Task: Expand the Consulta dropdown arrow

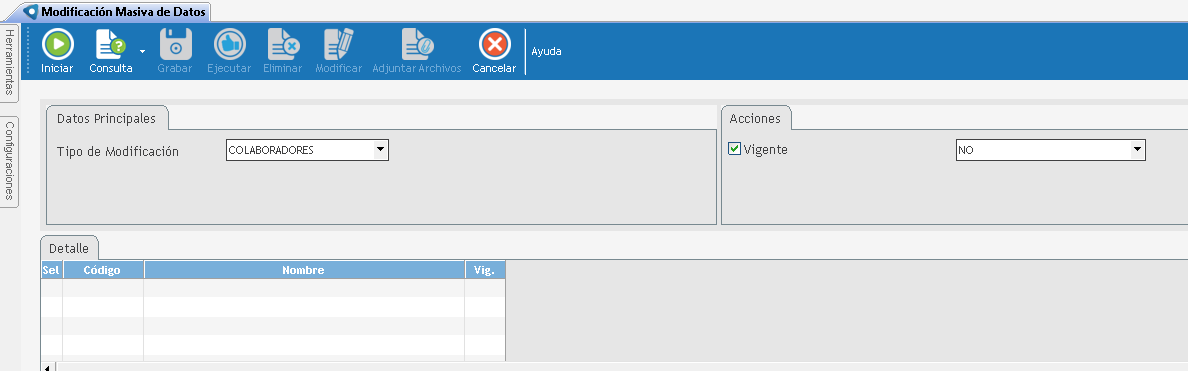Action: [142, 51]
